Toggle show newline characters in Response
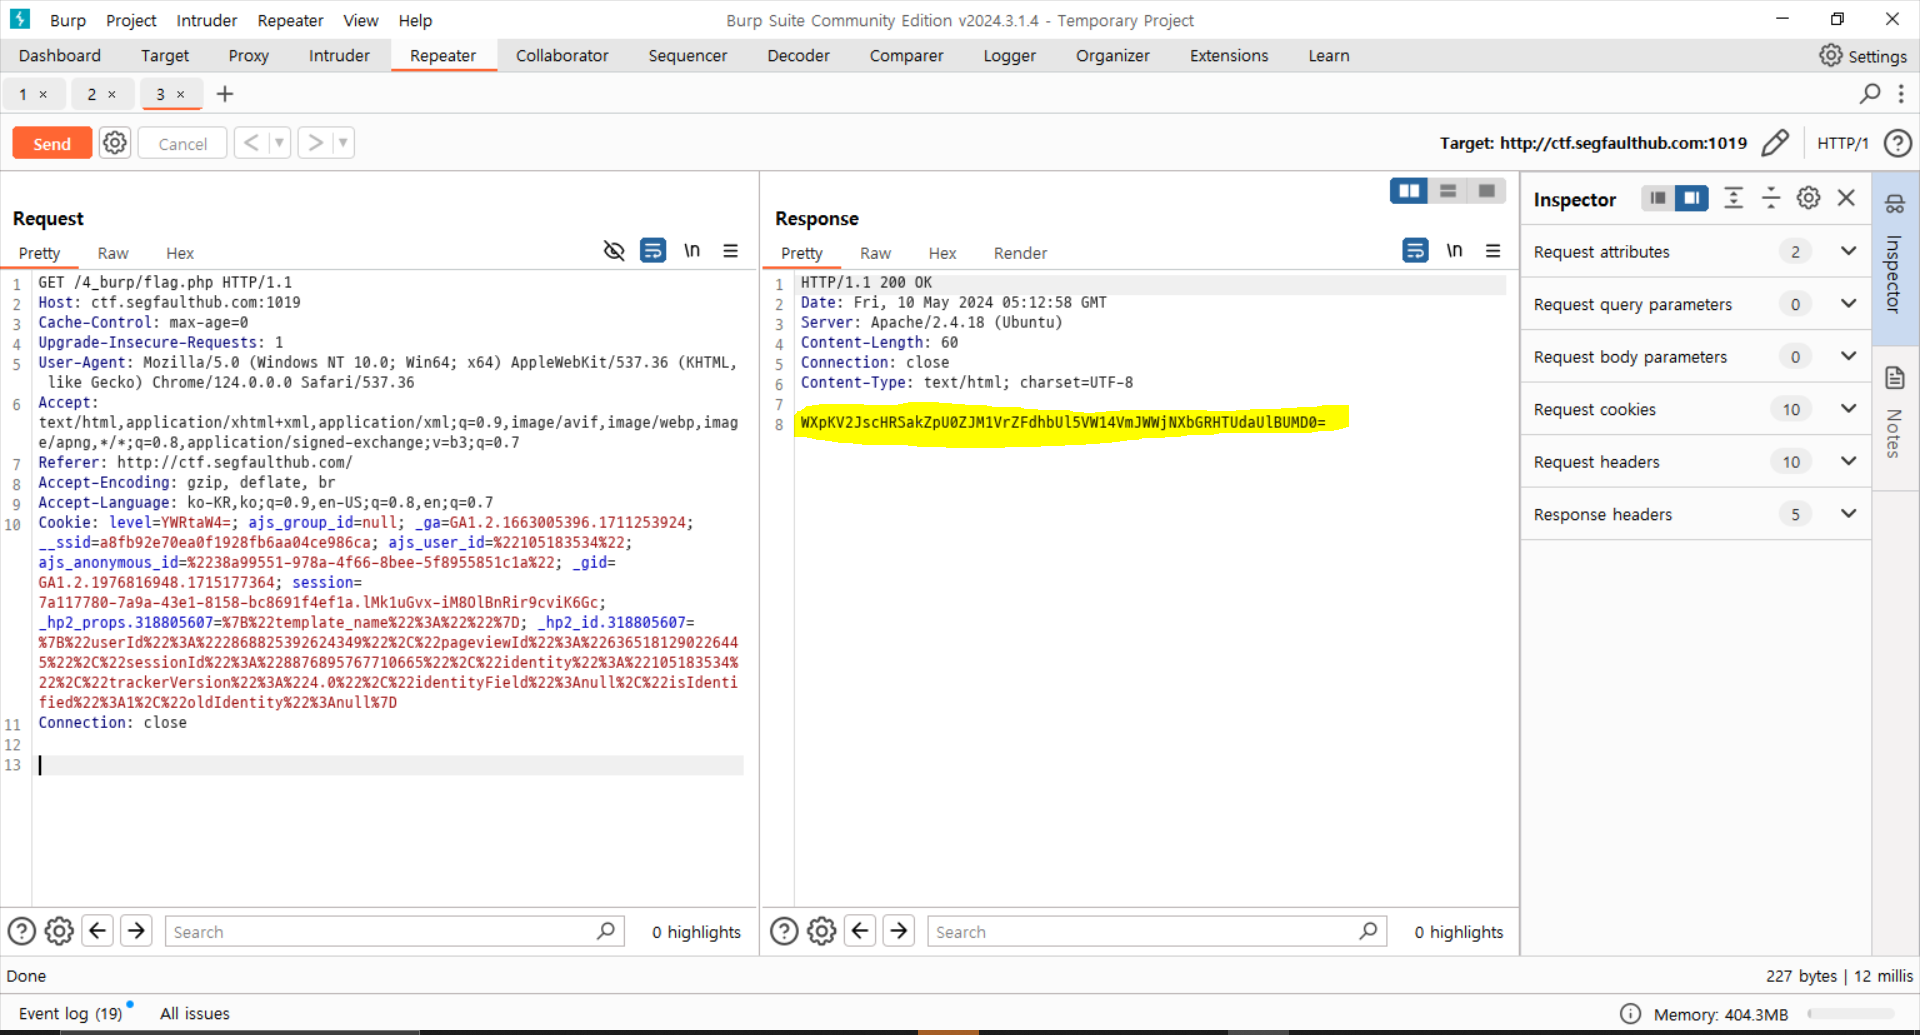Viewport: 1920px width, 1035px height. coord(1454,250)
